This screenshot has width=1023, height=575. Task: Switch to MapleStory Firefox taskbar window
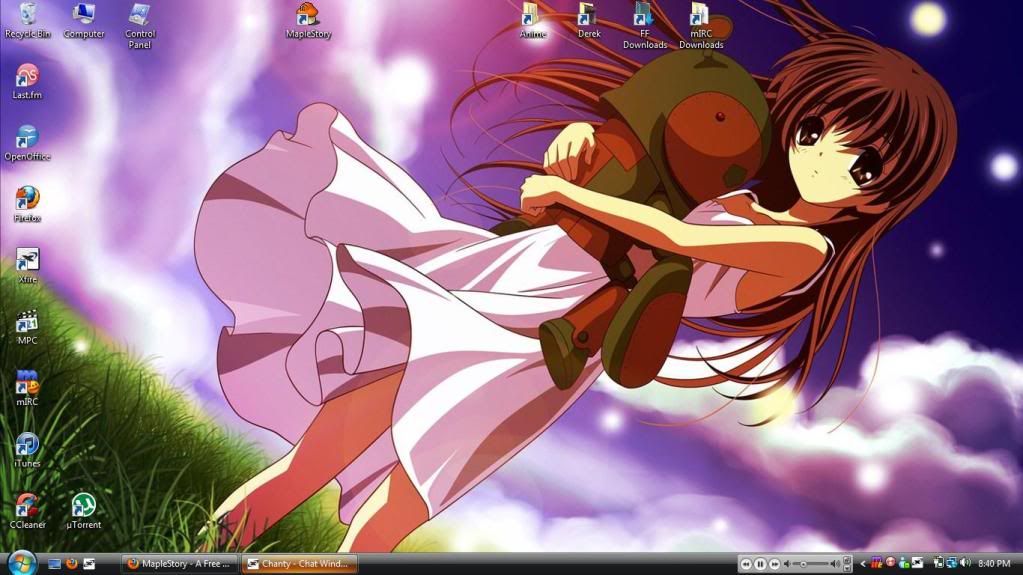[x=179, y=564]
